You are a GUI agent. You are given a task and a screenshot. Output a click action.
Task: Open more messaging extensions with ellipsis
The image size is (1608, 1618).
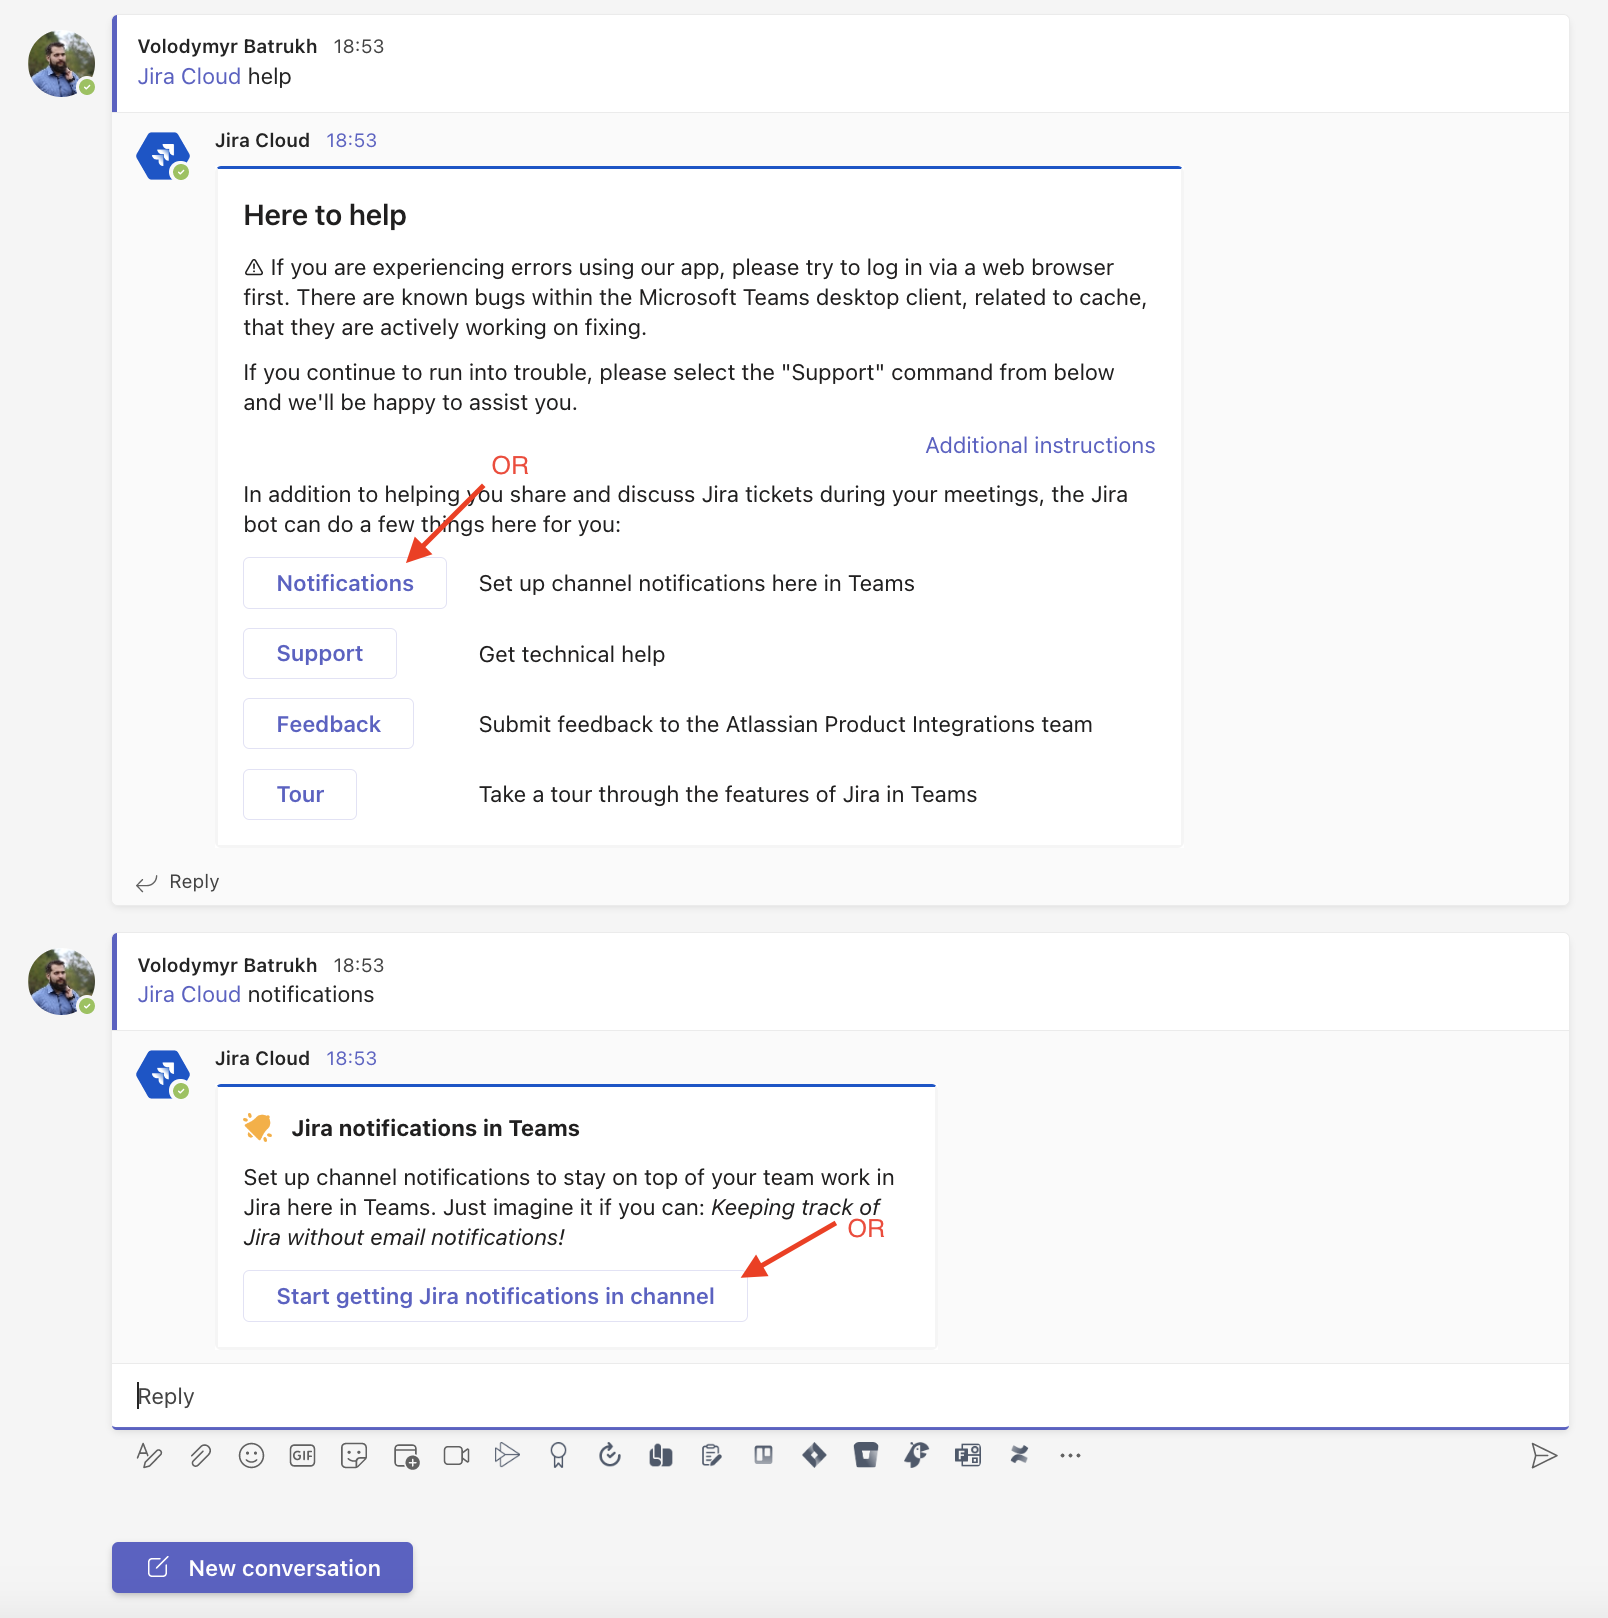point(1069,1455)
